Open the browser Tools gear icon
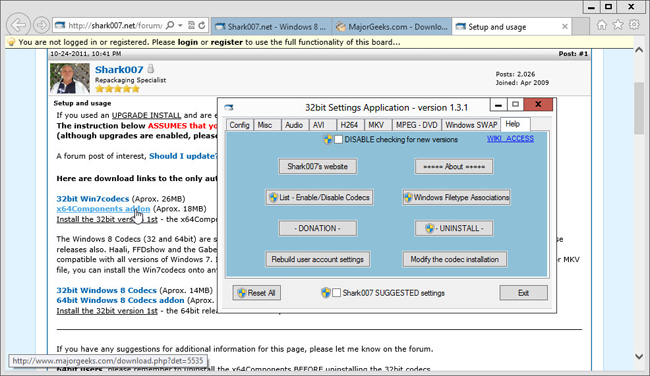The image size is (650, 376). click(x=634, y=25)
